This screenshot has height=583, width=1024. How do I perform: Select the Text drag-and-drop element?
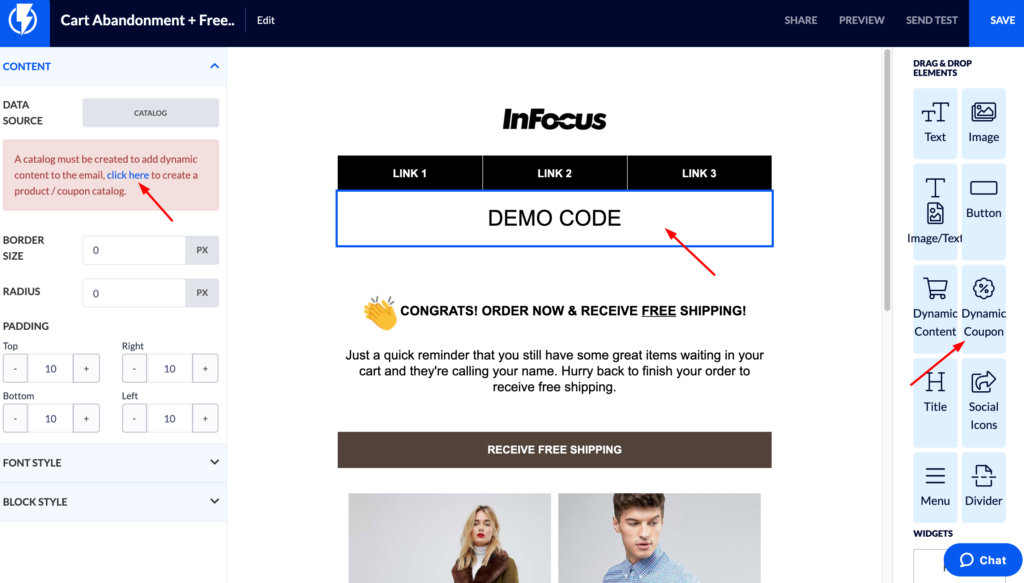[935, 123]
